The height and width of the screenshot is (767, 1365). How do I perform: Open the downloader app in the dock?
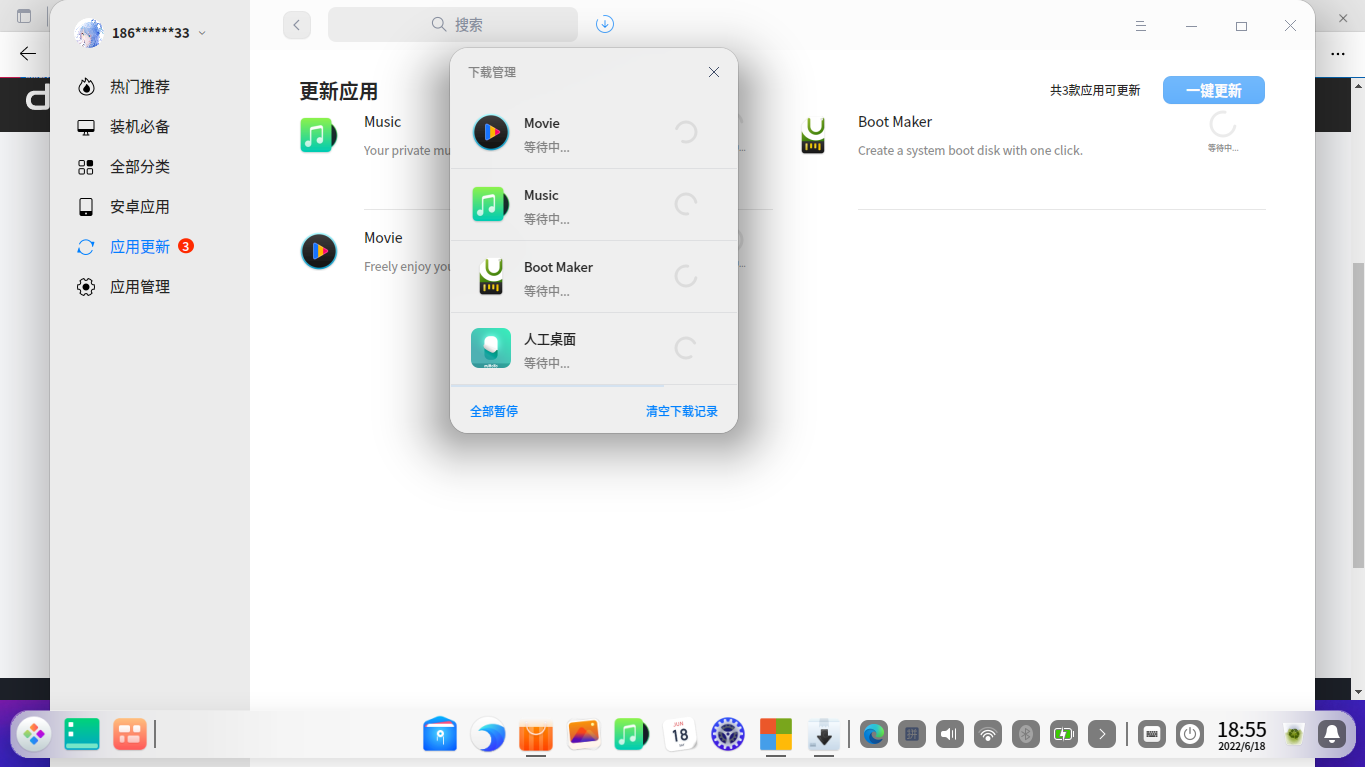pos(824,735)
